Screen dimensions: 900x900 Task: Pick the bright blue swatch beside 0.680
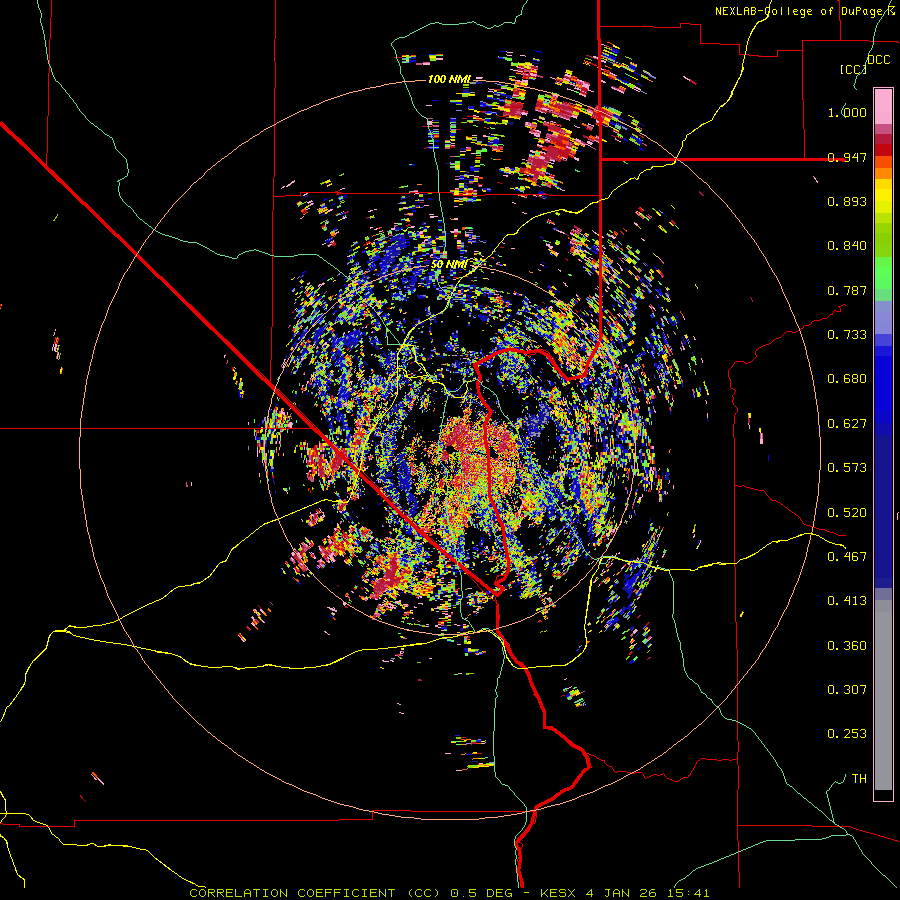[883, 385]
